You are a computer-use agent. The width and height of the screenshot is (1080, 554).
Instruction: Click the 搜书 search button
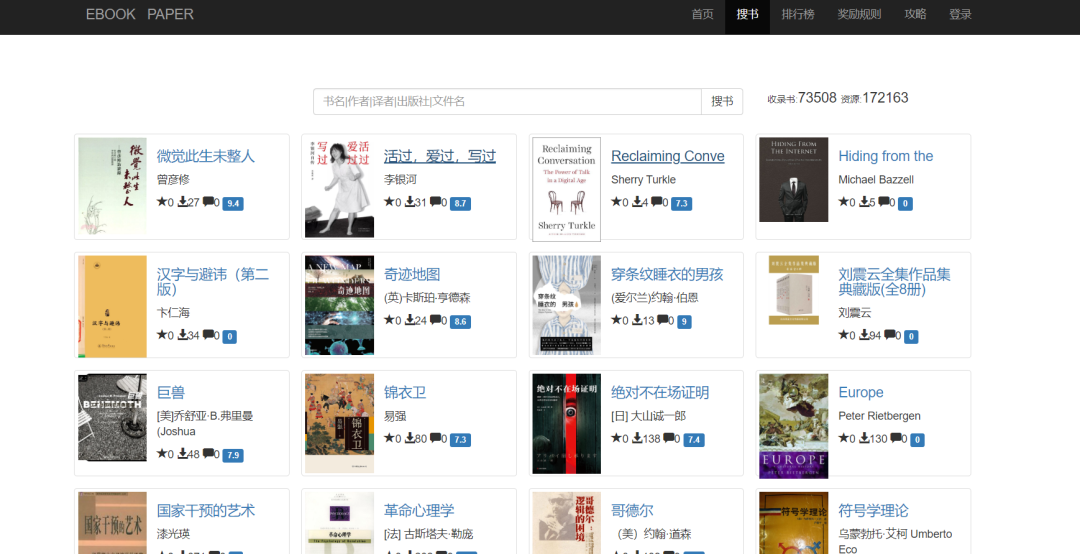(x=722, y=101)
